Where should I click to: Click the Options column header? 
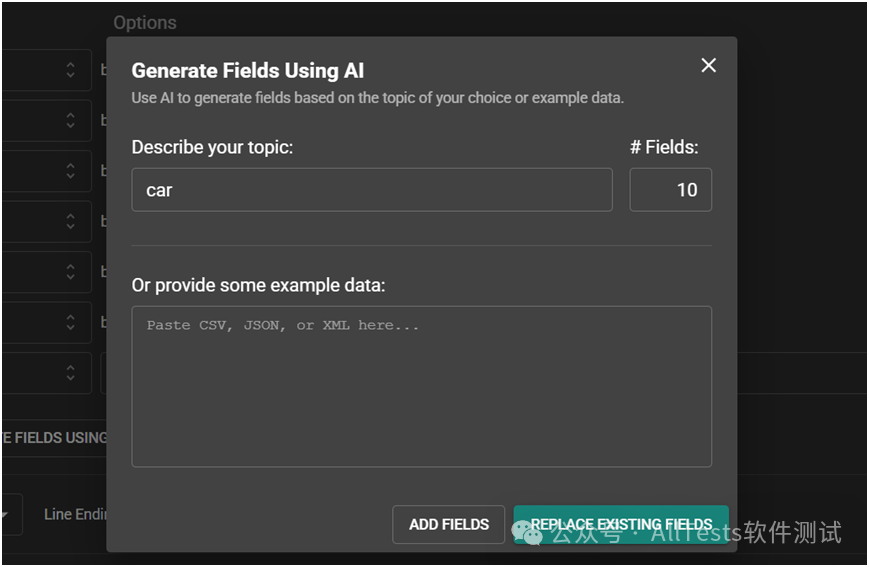click(144, 22)
